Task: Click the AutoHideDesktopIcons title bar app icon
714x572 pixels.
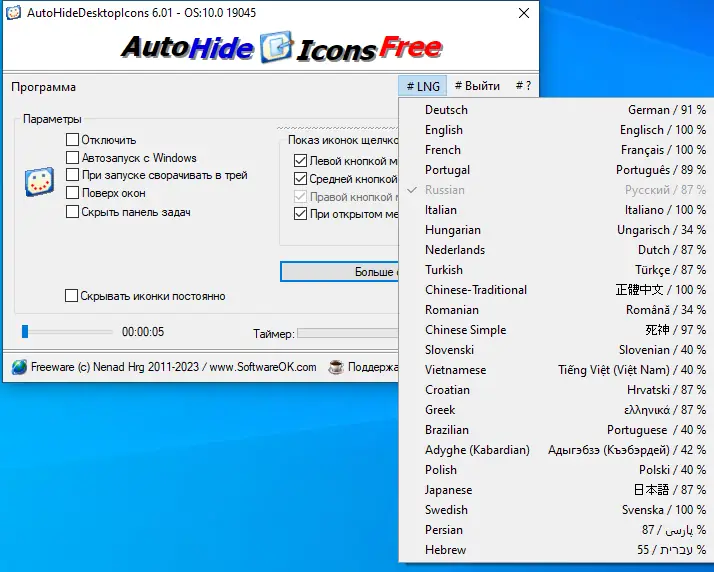Action: pos(13,12)
